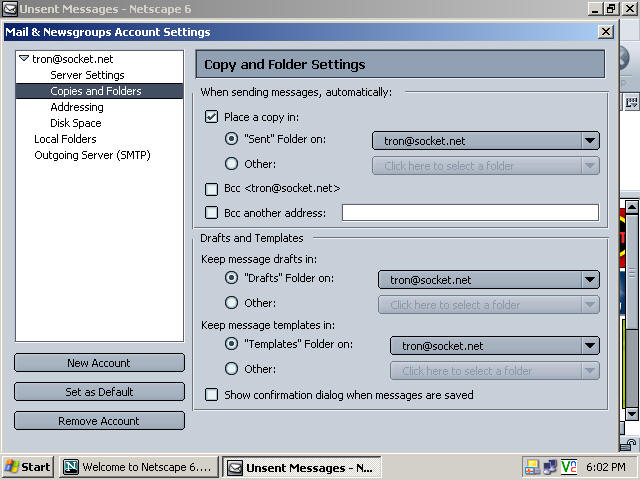This screenshot has height=480, width=640.
Task: Select Other radio under Place a copy in
Action: [x=231, y=164]
